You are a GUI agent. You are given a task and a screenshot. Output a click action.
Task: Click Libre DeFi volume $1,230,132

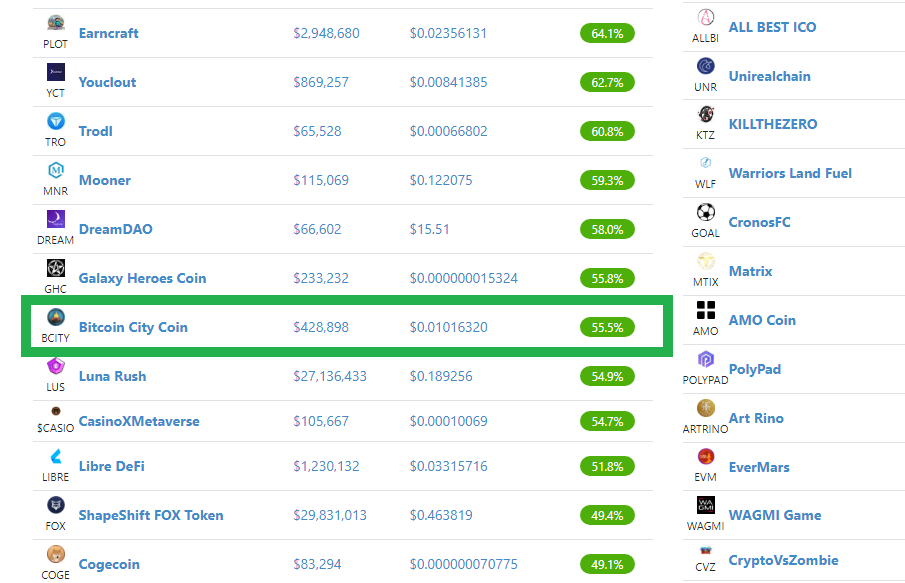point(326,466)
